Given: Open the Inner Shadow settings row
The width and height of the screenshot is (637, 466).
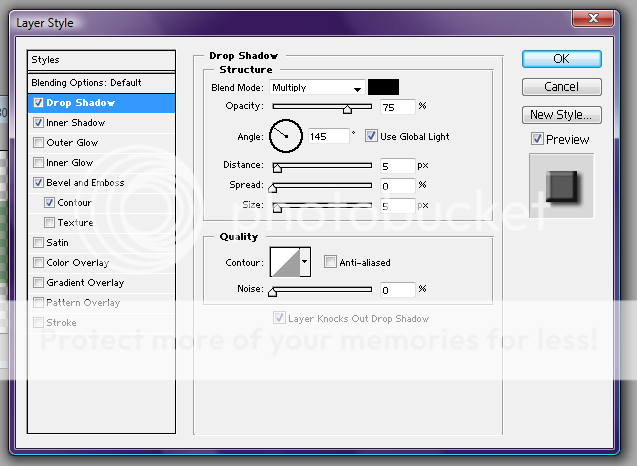Looking at the screenshot, I should pyautogui.click(x=102, y=123).
